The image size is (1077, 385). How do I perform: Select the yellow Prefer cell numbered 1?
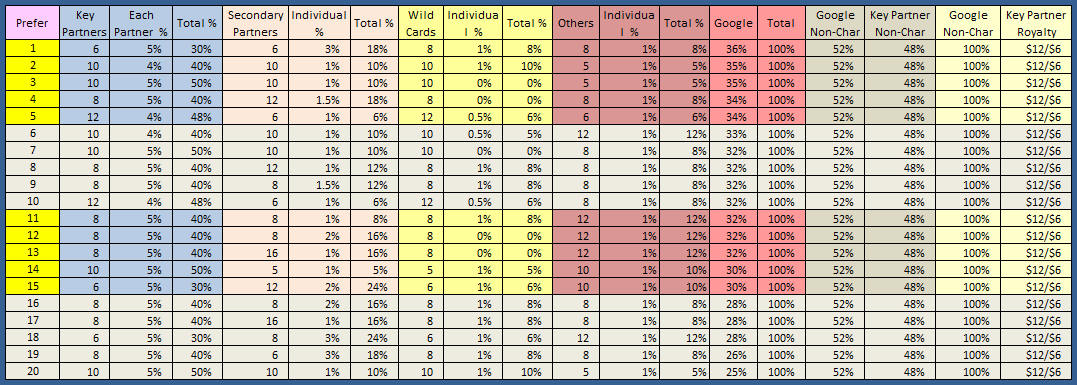(32, 49)
